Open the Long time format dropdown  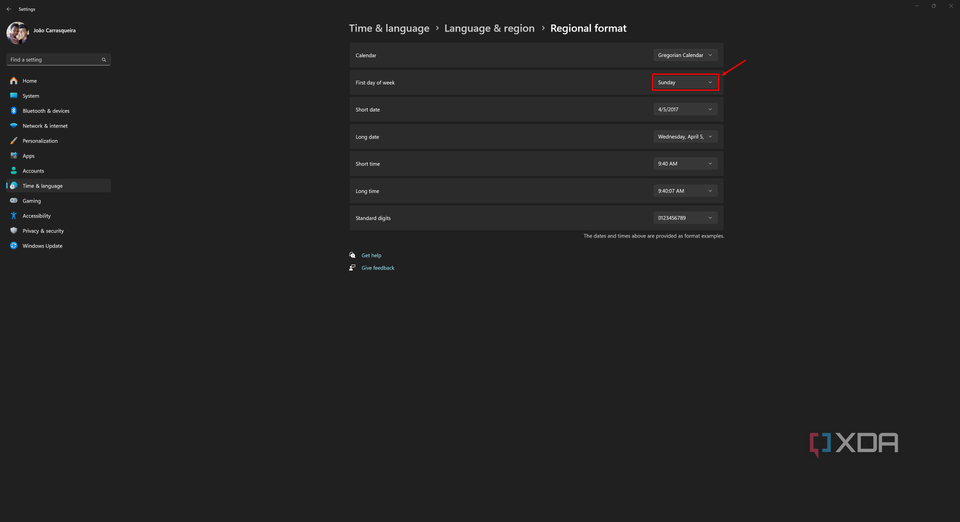click(x=685, y=191)
